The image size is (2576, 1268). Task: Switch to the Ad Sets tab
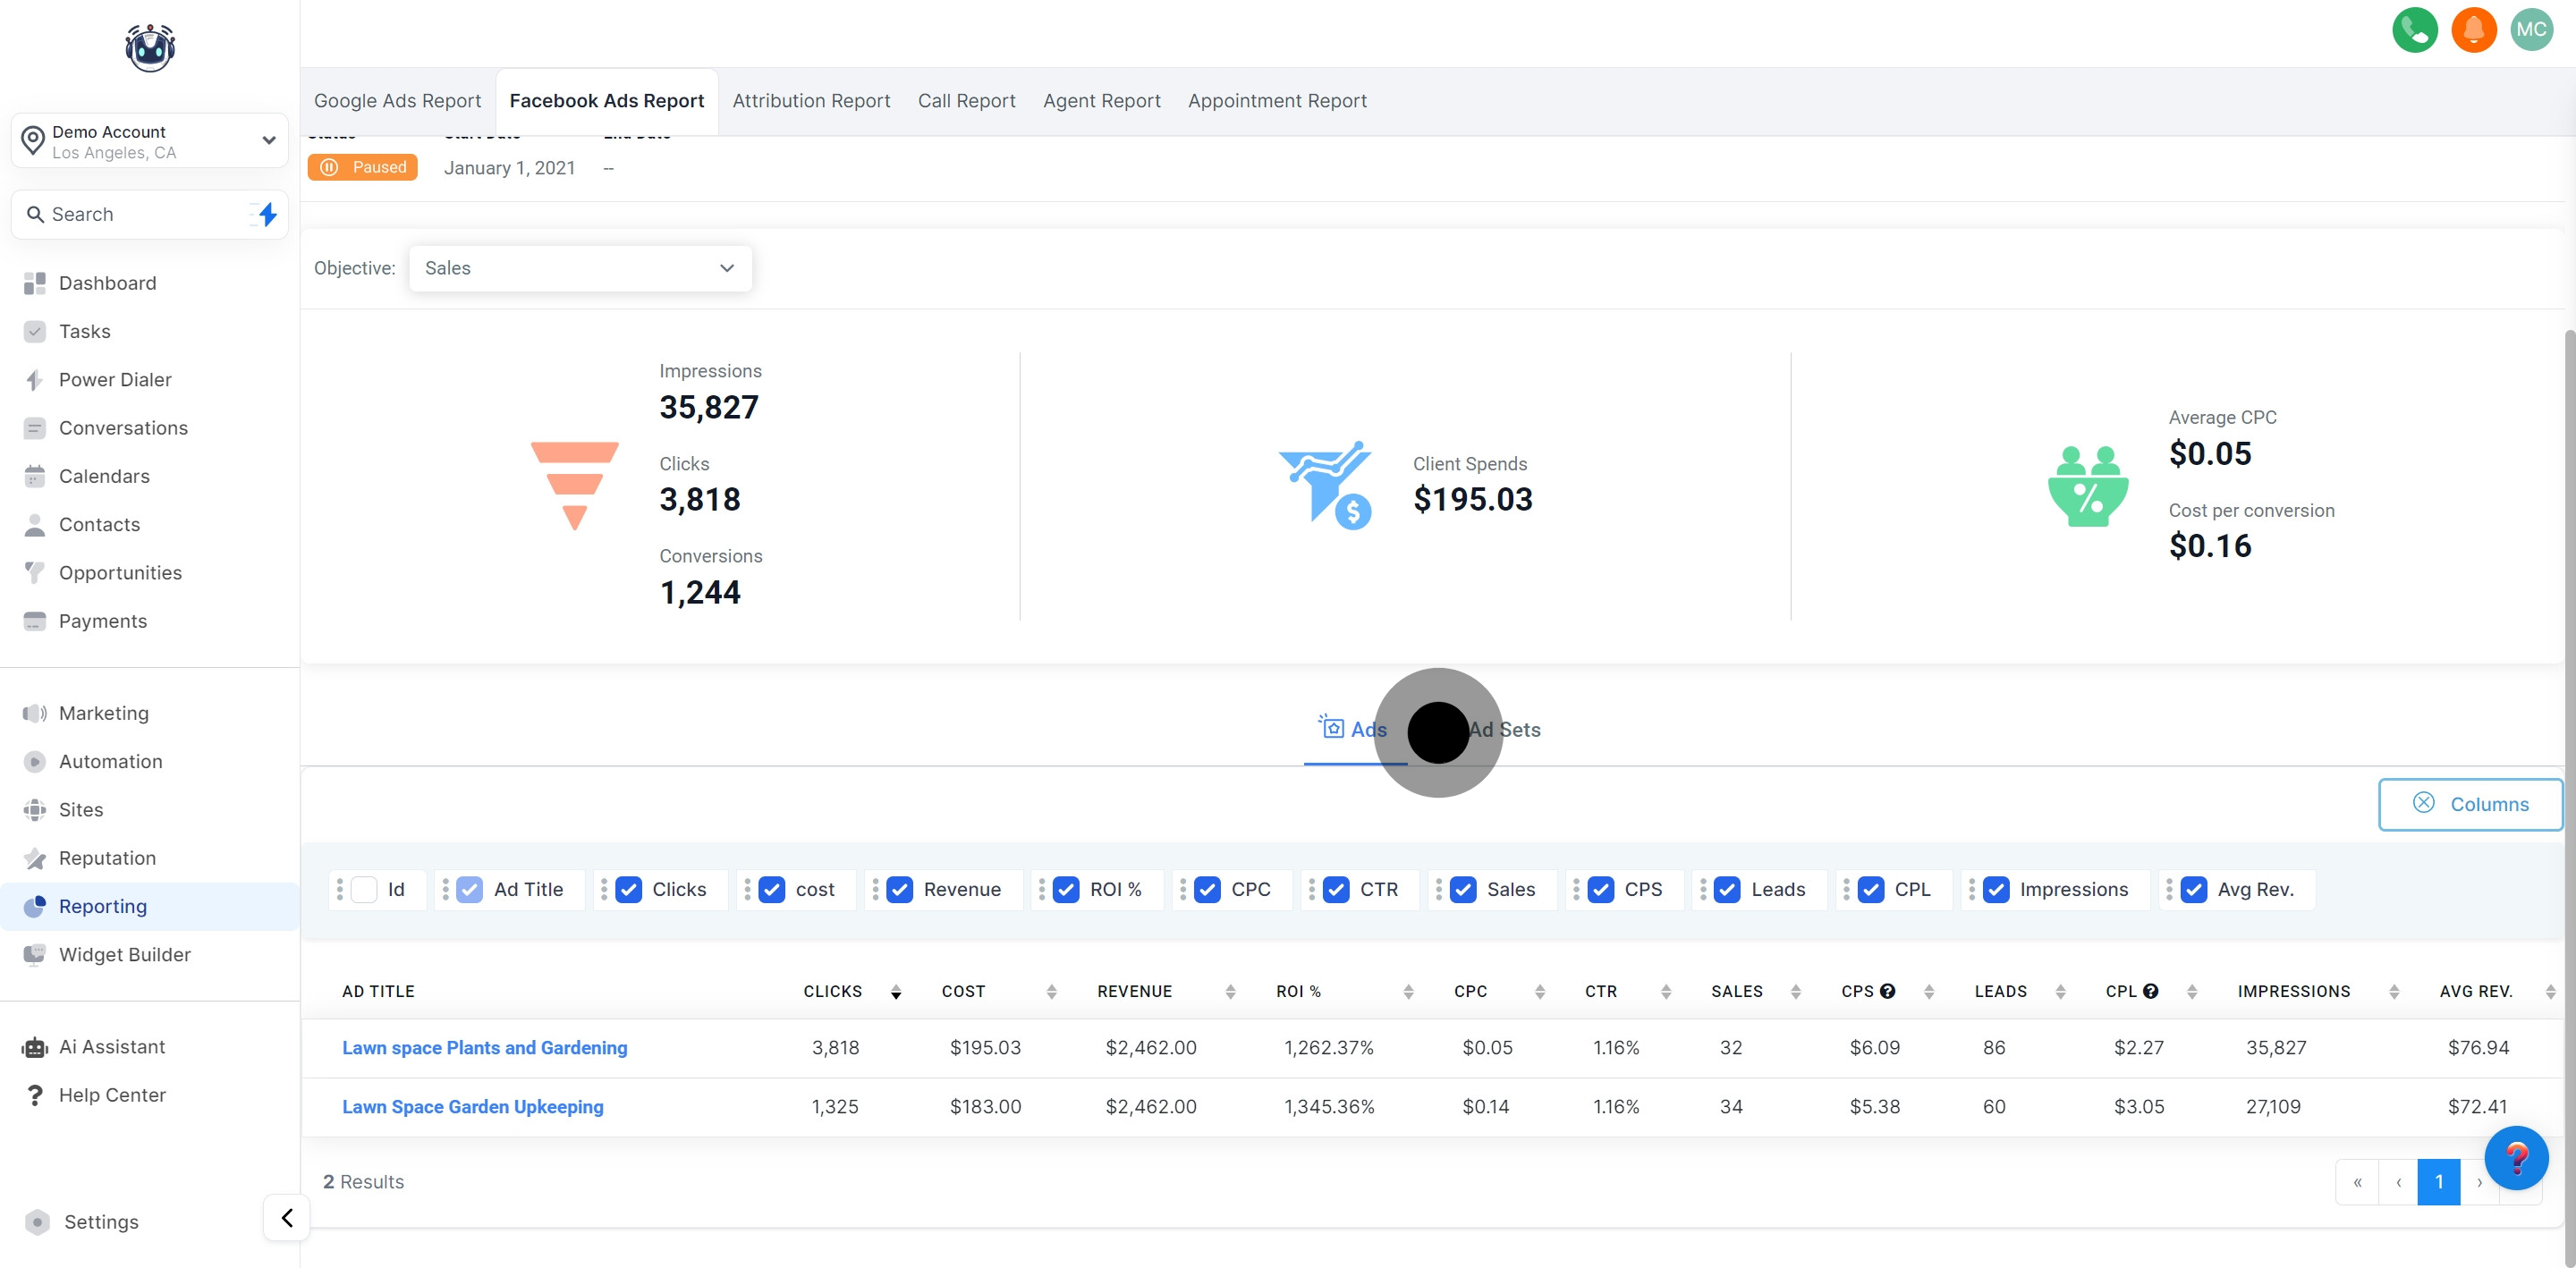pyautogui.click(x=1505, y=730)
